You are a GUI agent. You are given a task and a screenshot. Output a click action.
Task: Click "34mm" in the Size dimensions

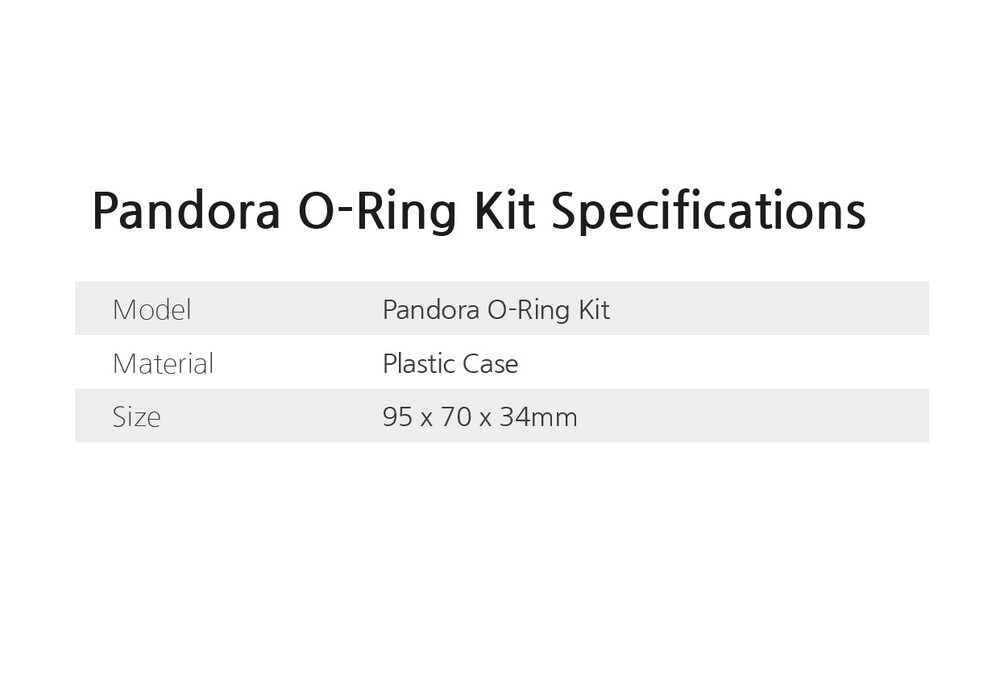point(538,417)
